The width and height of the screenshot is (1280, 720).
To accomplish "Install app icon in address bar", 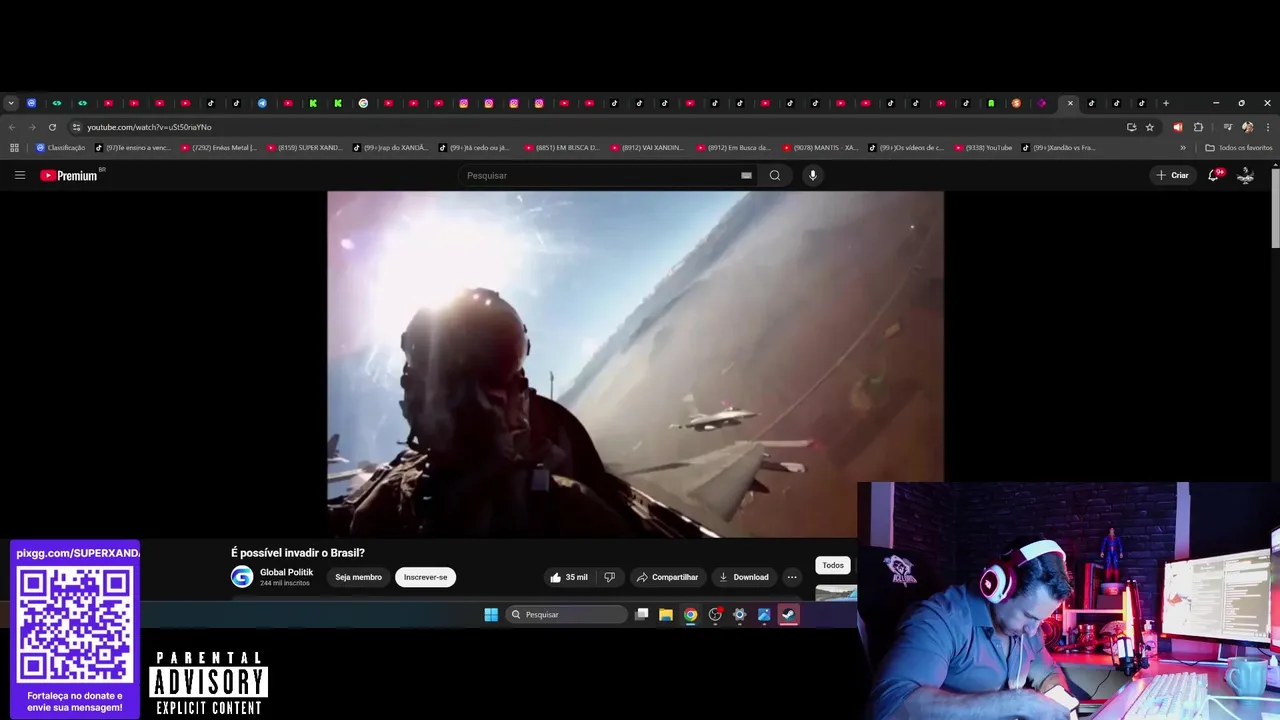I will coord(1131,127).
